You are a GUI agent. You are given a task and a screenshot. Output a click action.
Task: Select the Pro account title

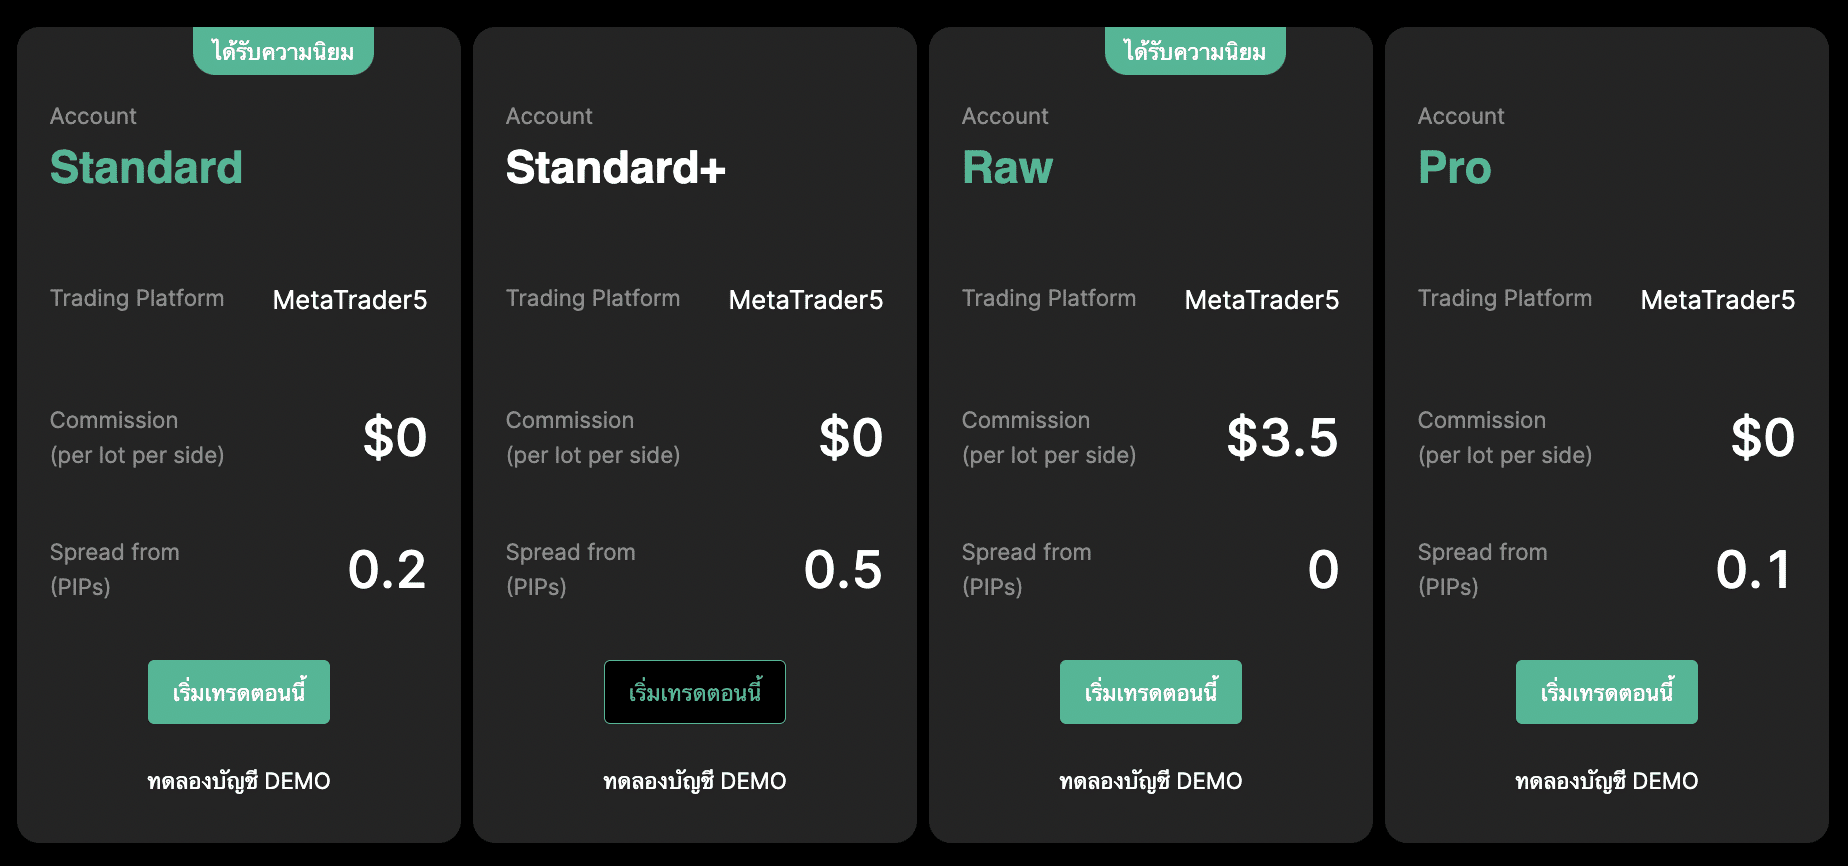click(x=1454, y=167)
